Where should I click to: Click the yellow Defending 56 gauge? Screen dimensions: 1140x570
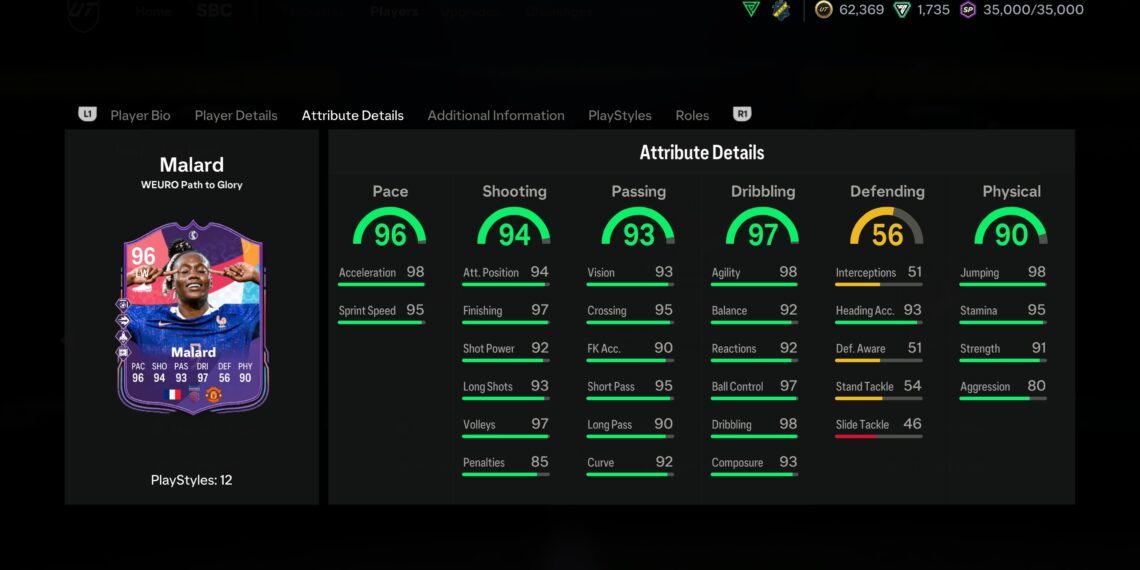[x=887, y=230]
